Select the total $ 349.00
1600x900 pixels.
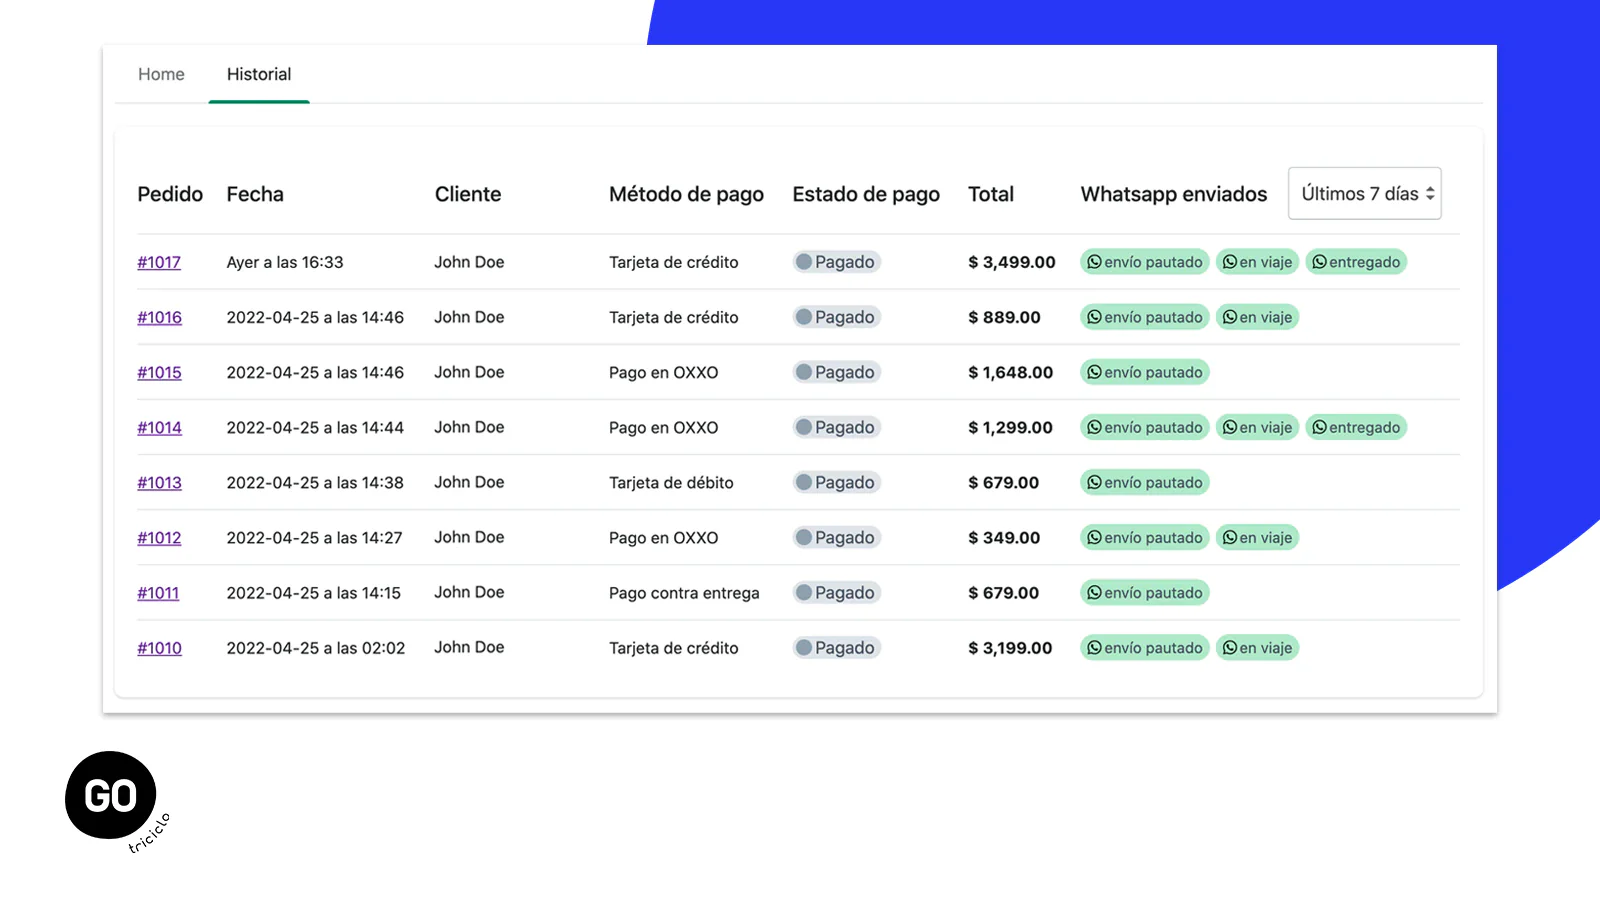[x=1004, y=537]
